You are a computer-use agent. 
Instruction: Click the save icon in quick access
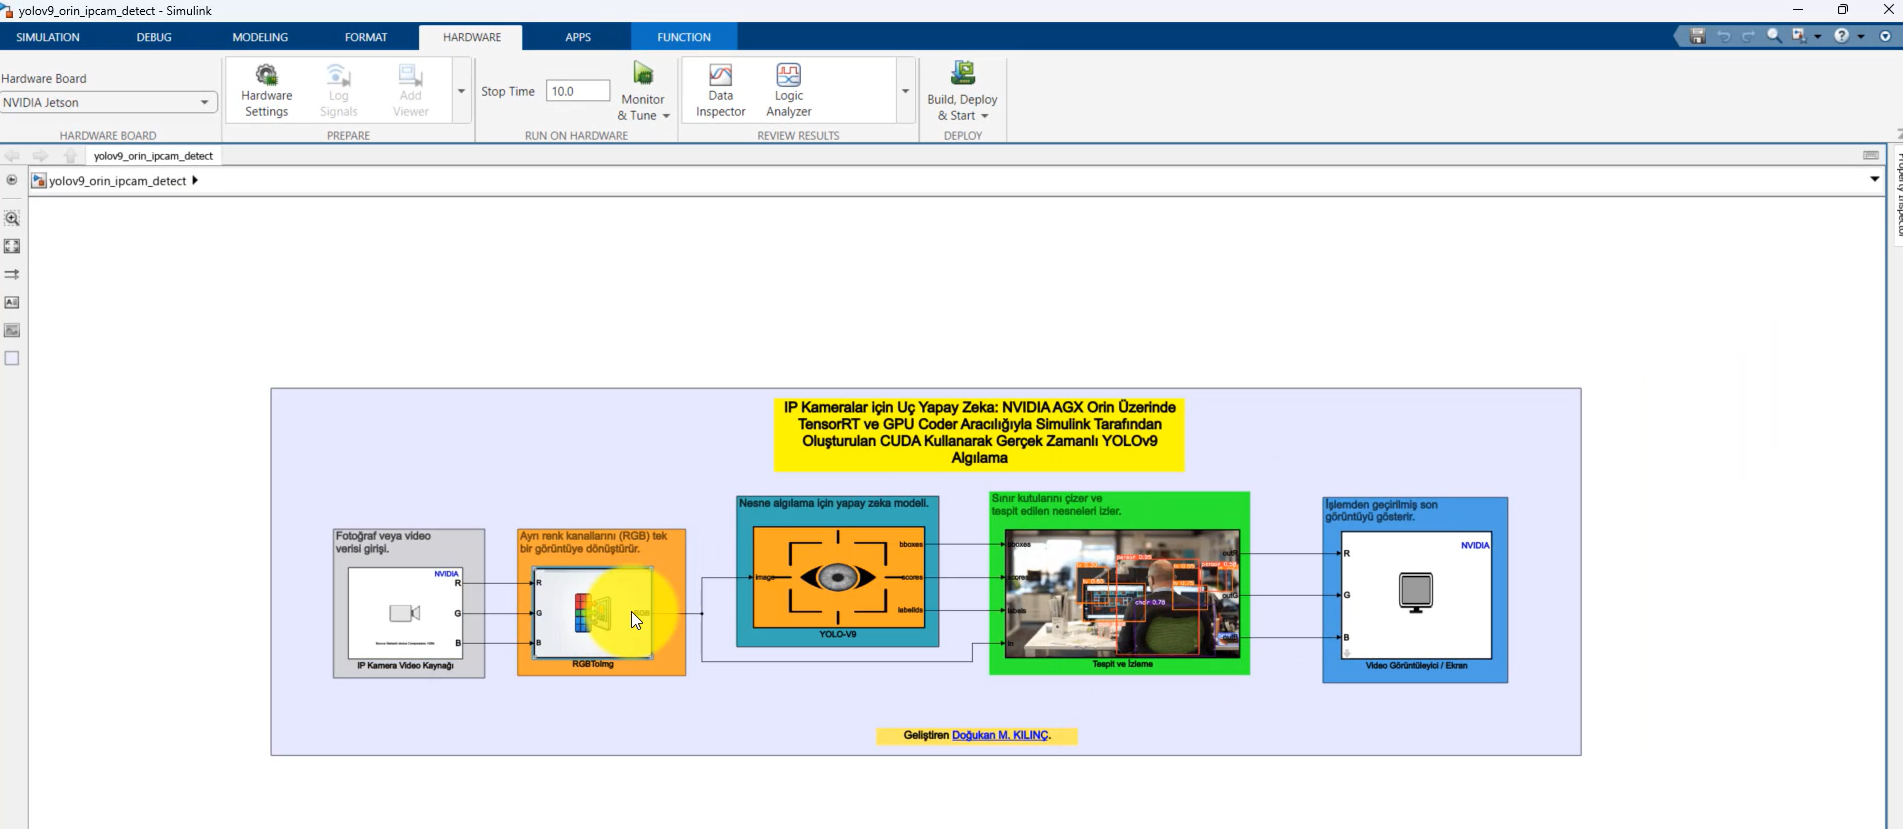[x=1697, y=36]
